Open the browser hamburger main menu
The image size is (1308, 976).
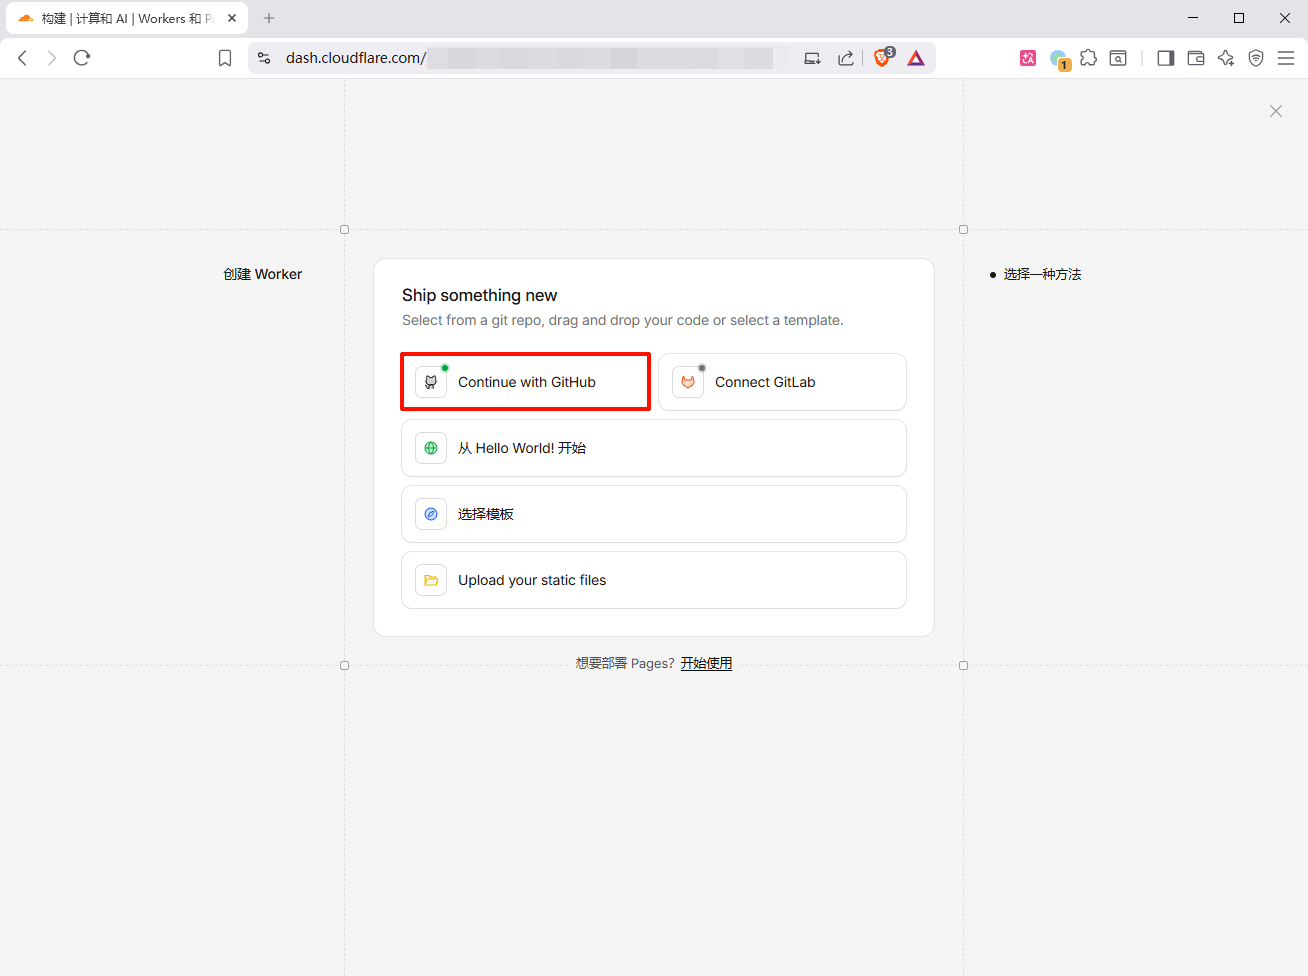pos(1286,58)
